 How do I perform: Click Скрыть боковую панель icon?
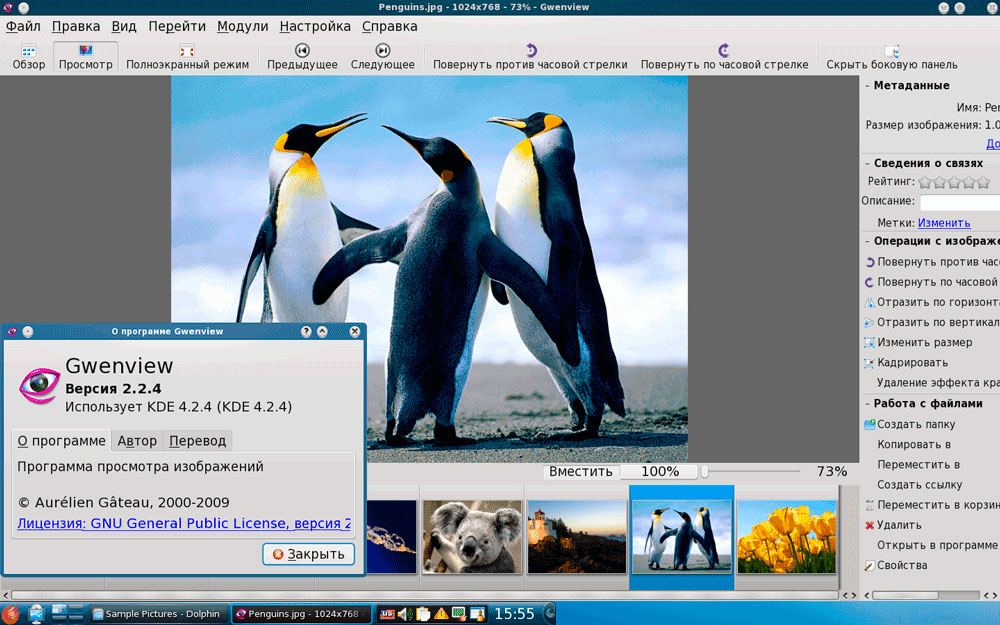tap(890, 57)
